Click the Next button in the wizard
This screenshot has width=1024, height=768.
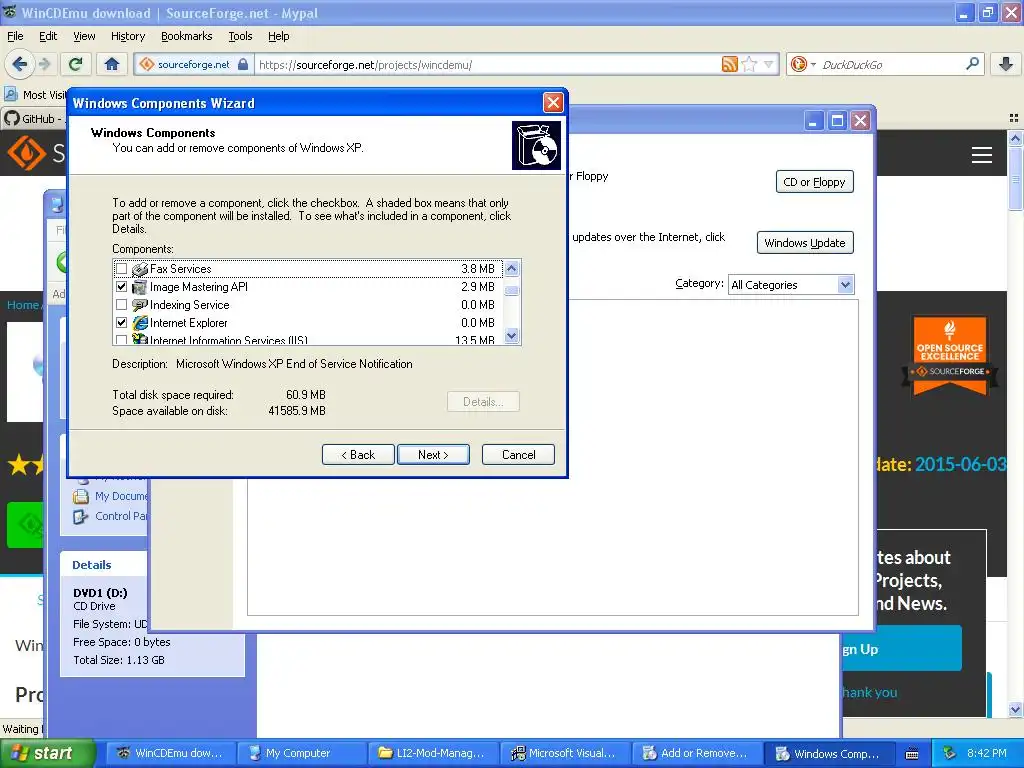(x=433, y=455)
